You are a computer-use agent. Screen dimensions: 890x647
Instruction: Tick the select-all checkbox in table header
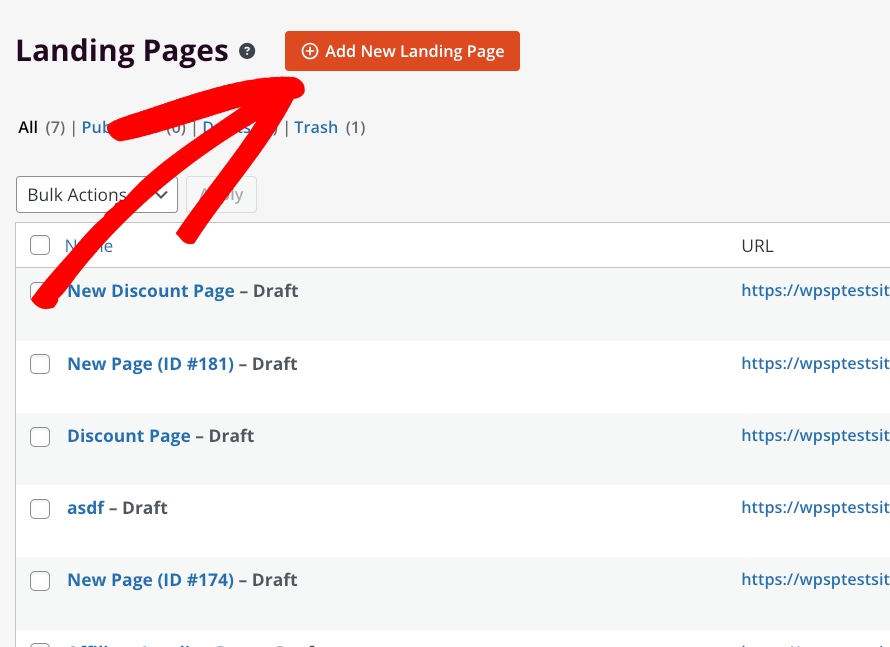(x=40, y=245)
